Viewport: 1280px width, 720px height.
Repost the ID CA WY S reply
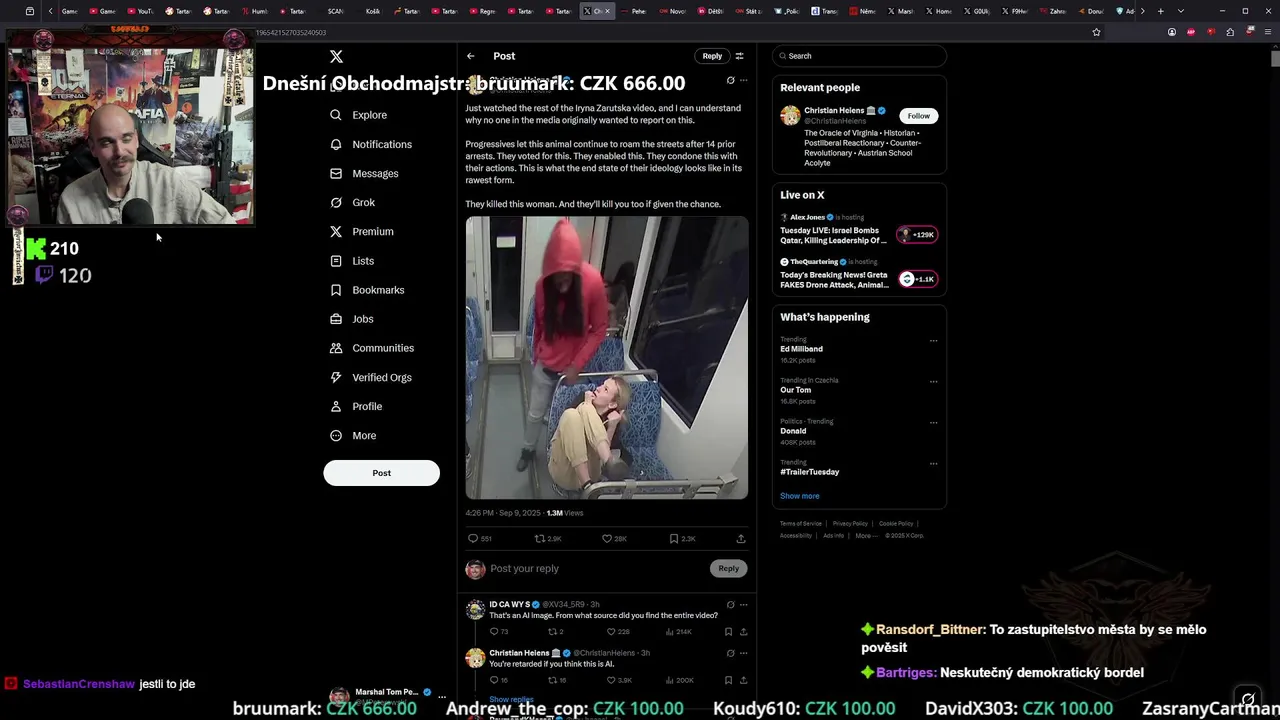pos(555,632)
